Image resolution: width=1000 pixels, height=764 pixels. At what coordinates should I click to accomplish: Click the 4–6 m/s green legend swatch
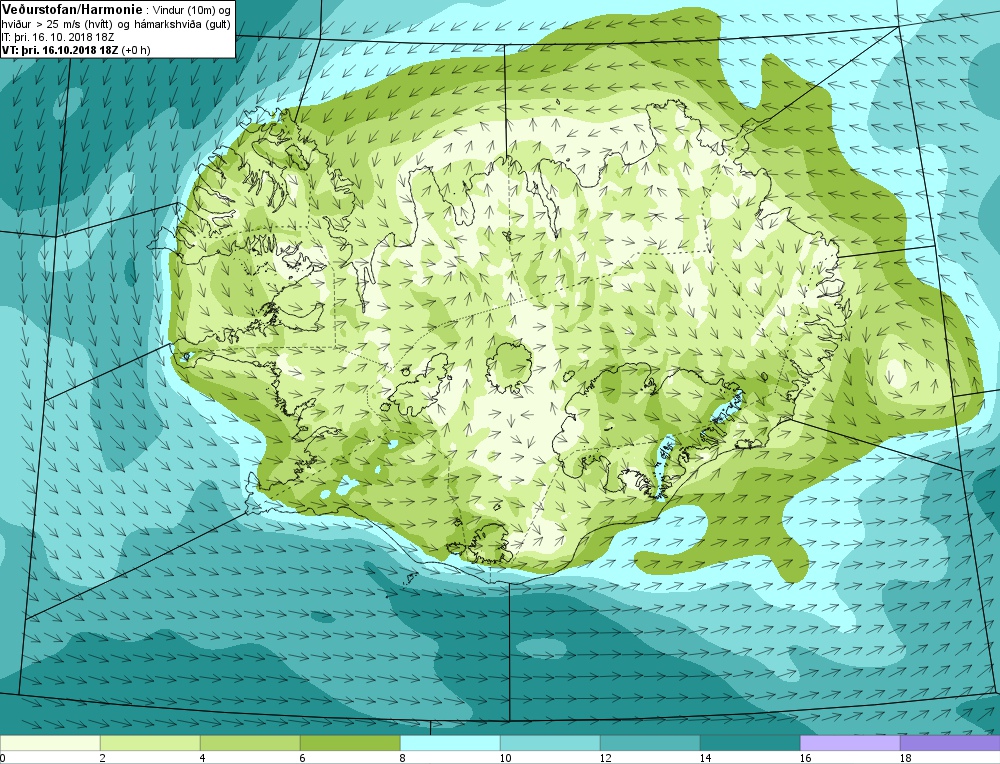(x=250, y=743)
